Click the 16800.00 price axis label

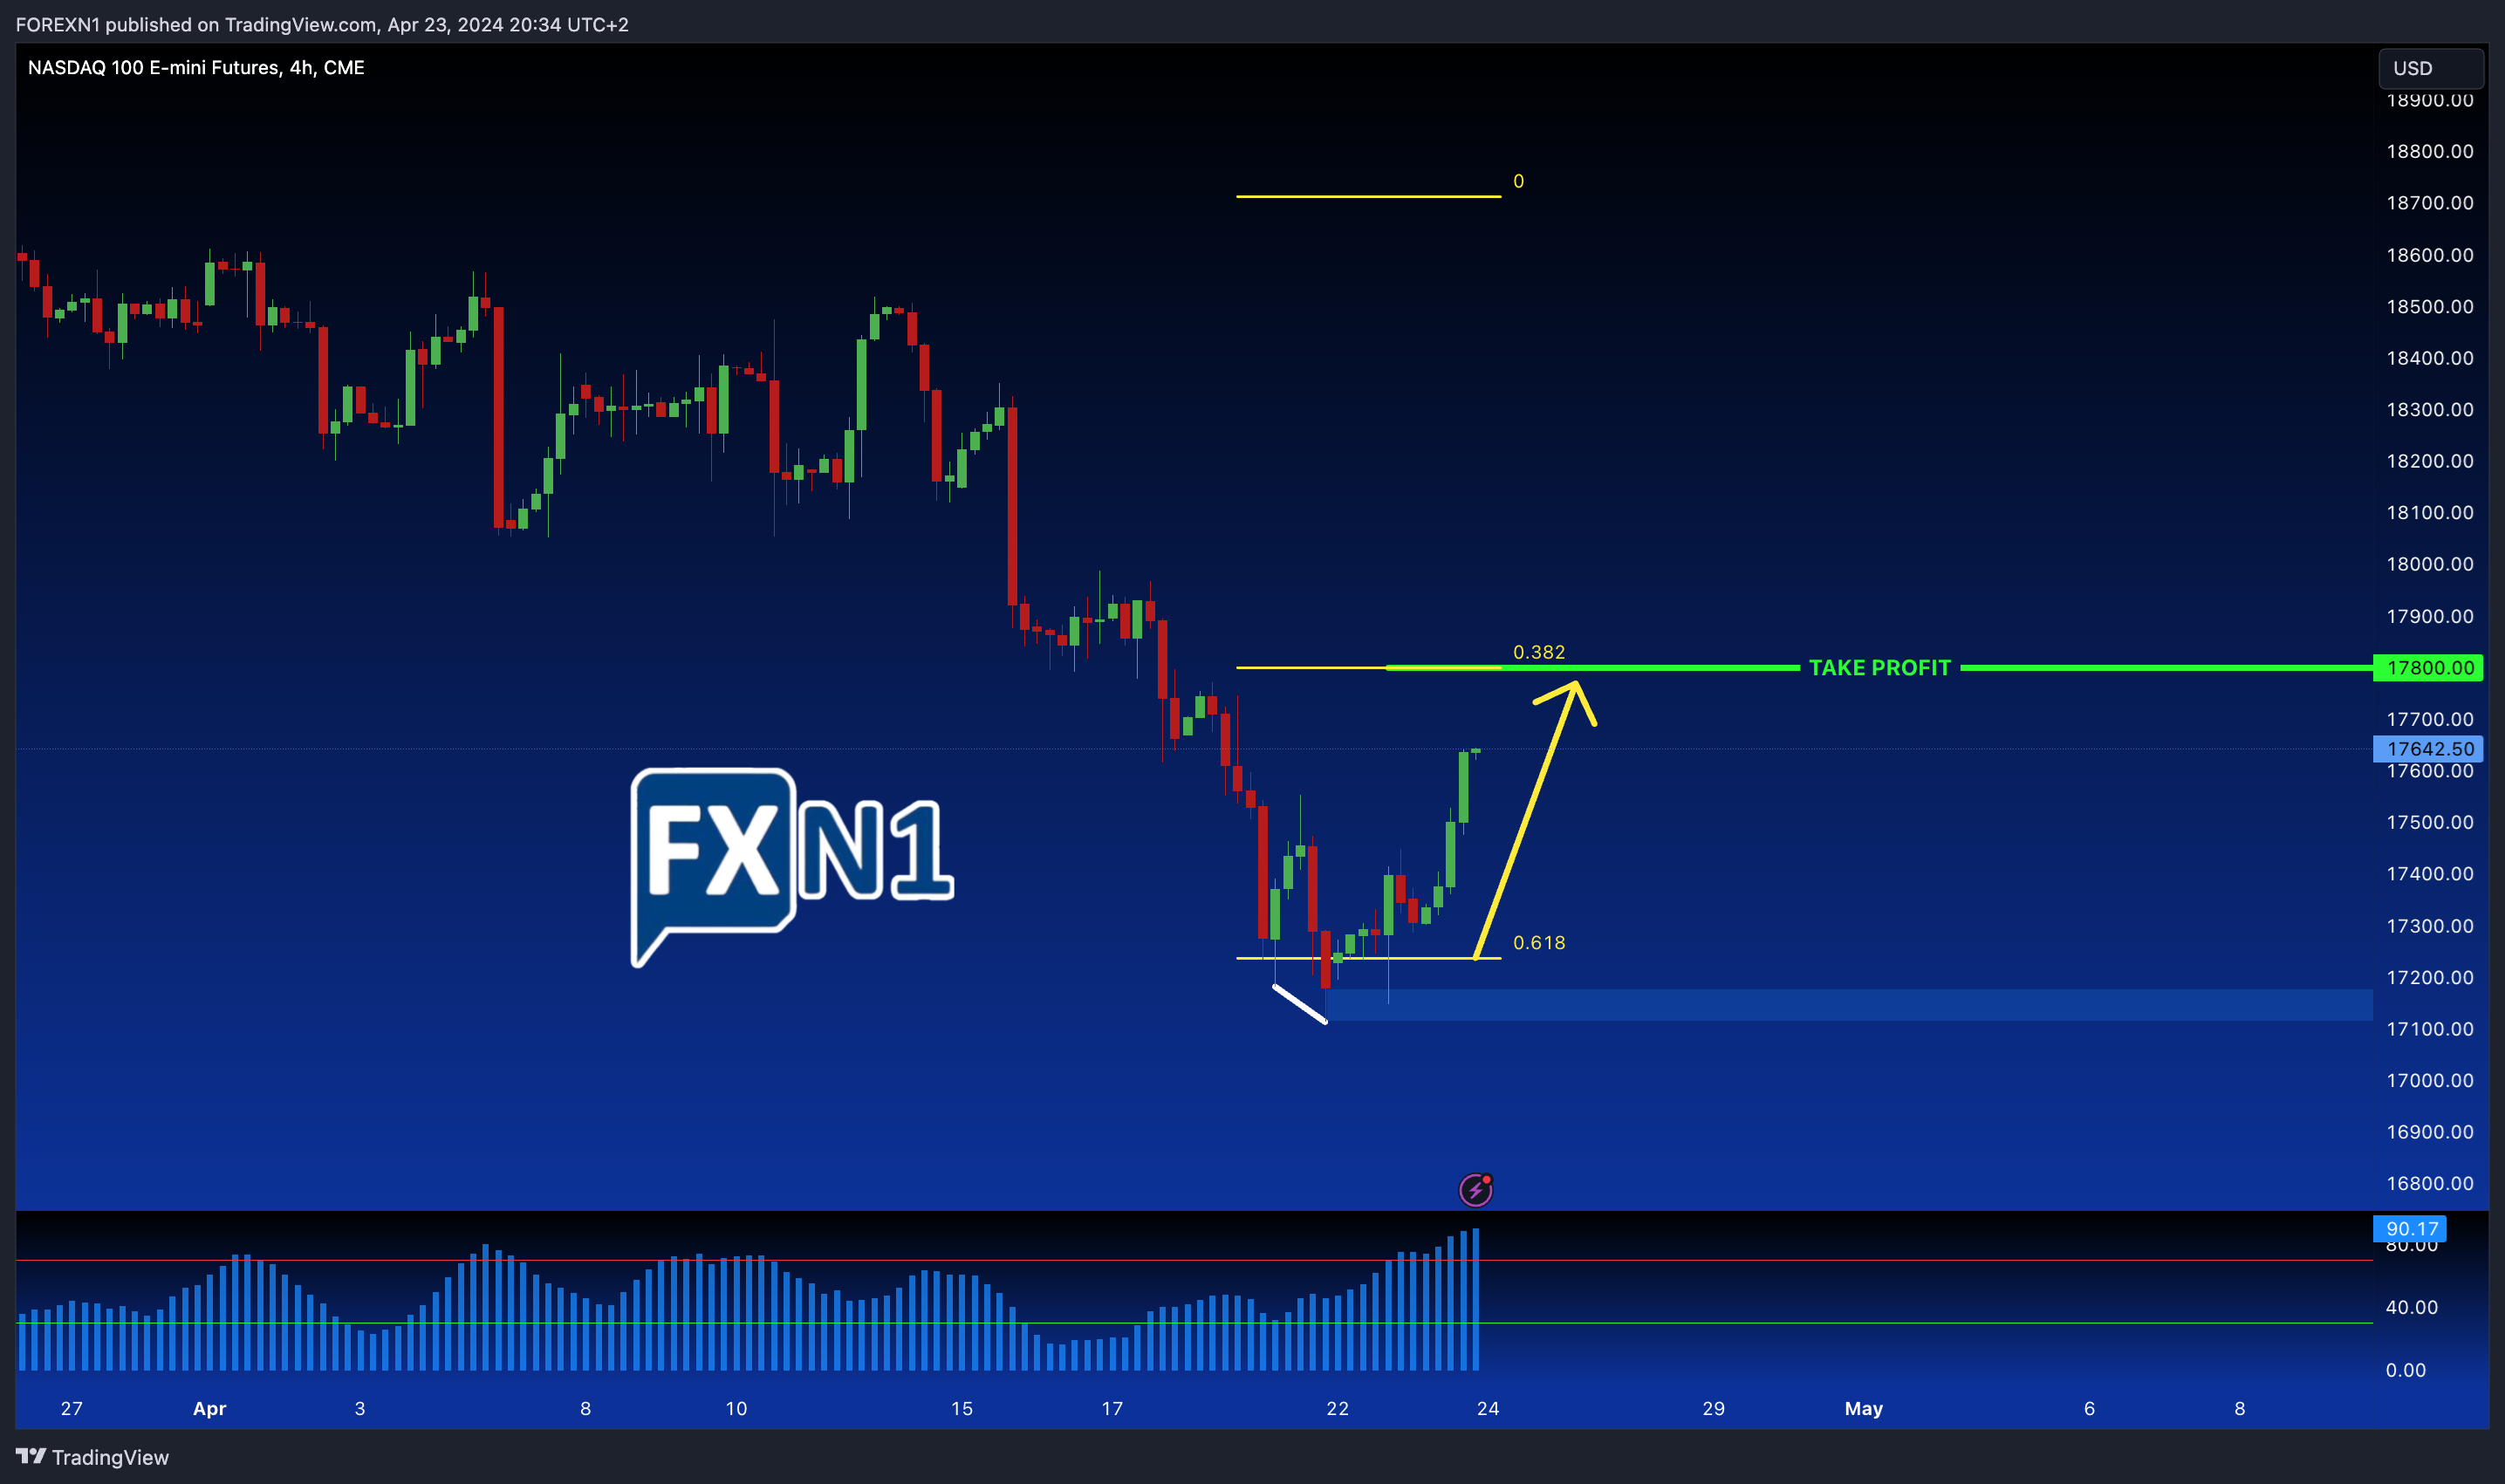point(2429,1183)
